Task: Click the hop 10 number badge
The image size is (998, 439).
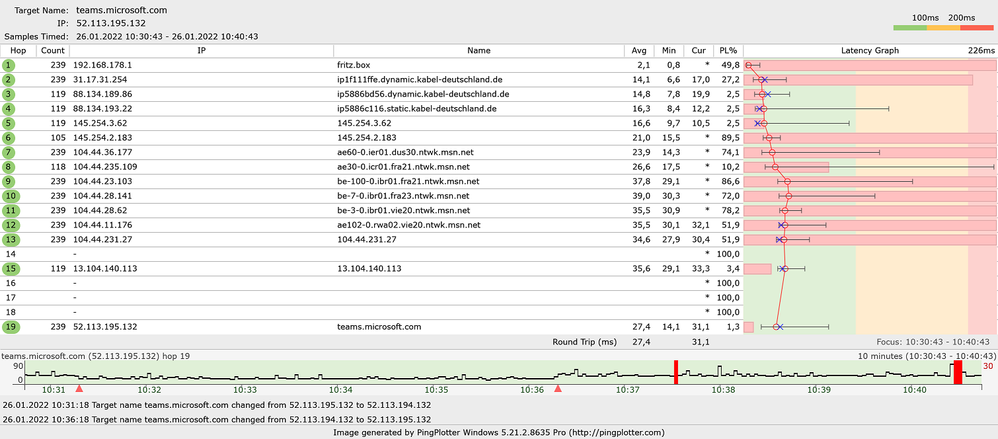Action: click(10, 196)
